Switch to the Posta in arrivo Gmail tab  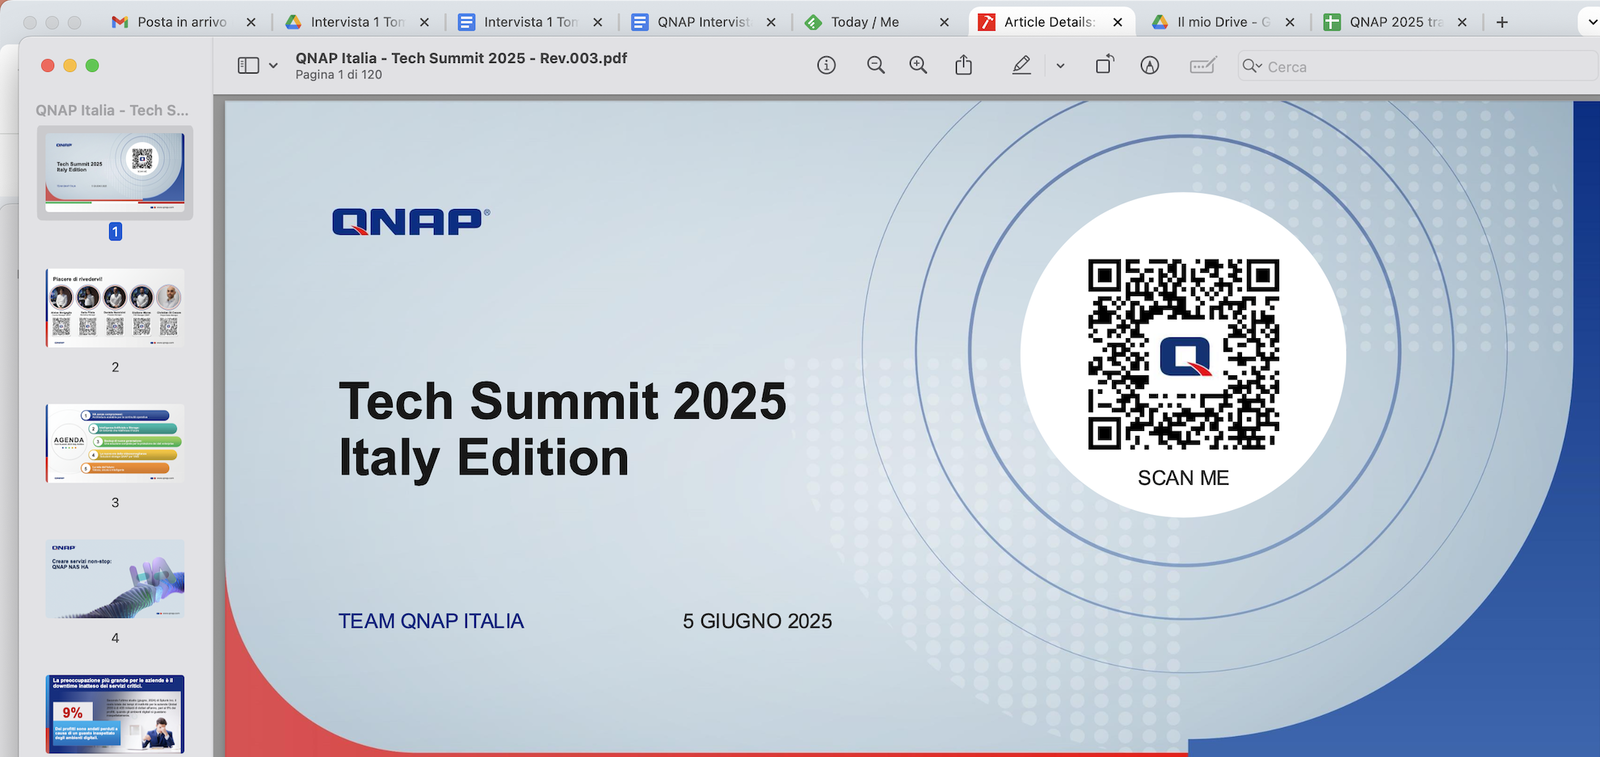(182, 22)
